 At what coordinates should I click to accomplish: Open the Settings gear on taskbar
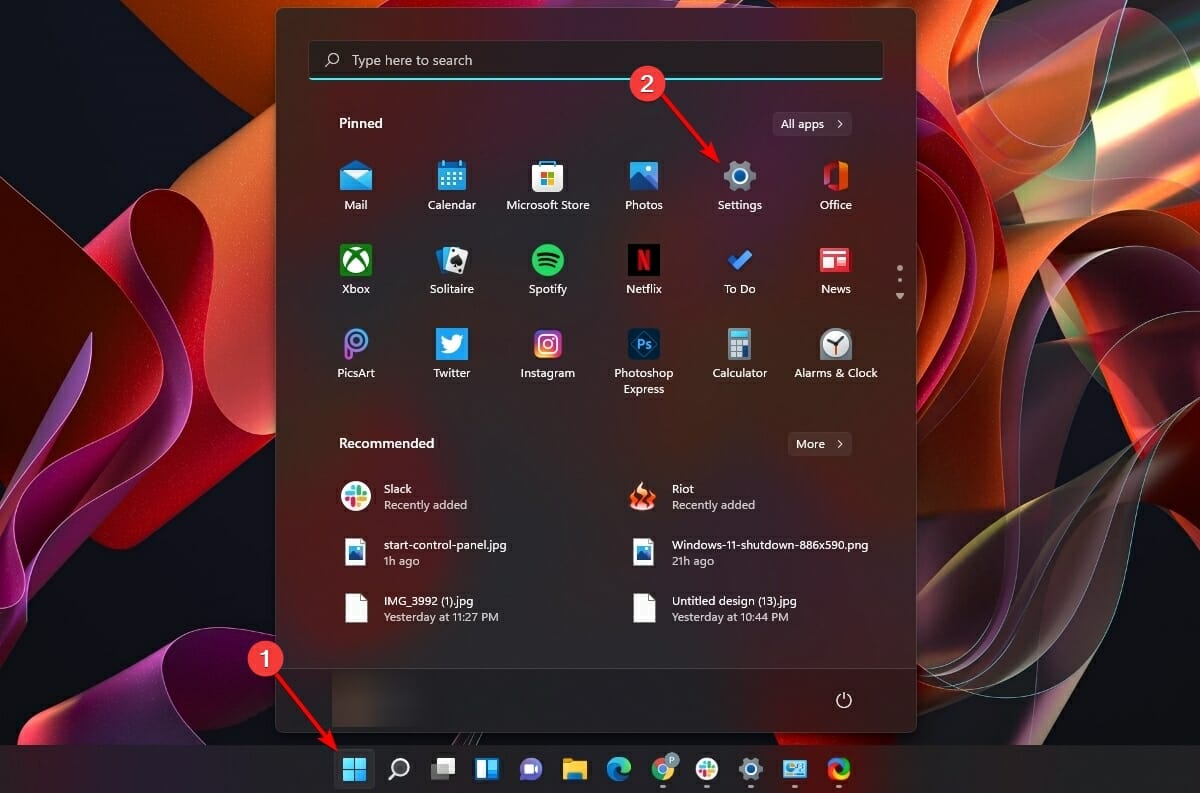(x=751, y=769)
